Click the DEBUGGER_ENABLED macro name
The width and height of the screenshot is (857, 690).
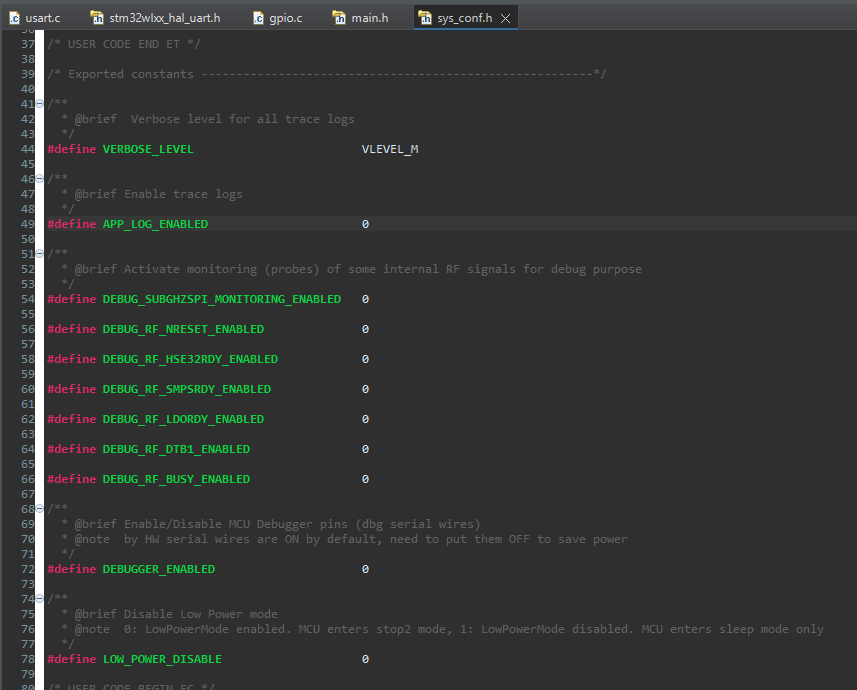[158, 569]
